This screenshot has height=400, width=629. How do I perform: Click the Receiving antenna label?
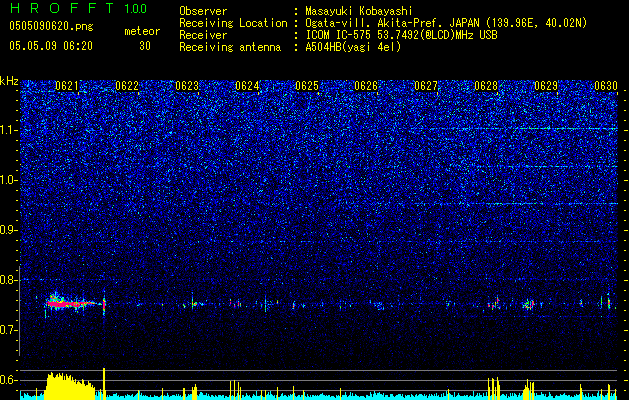coord(230,47)
